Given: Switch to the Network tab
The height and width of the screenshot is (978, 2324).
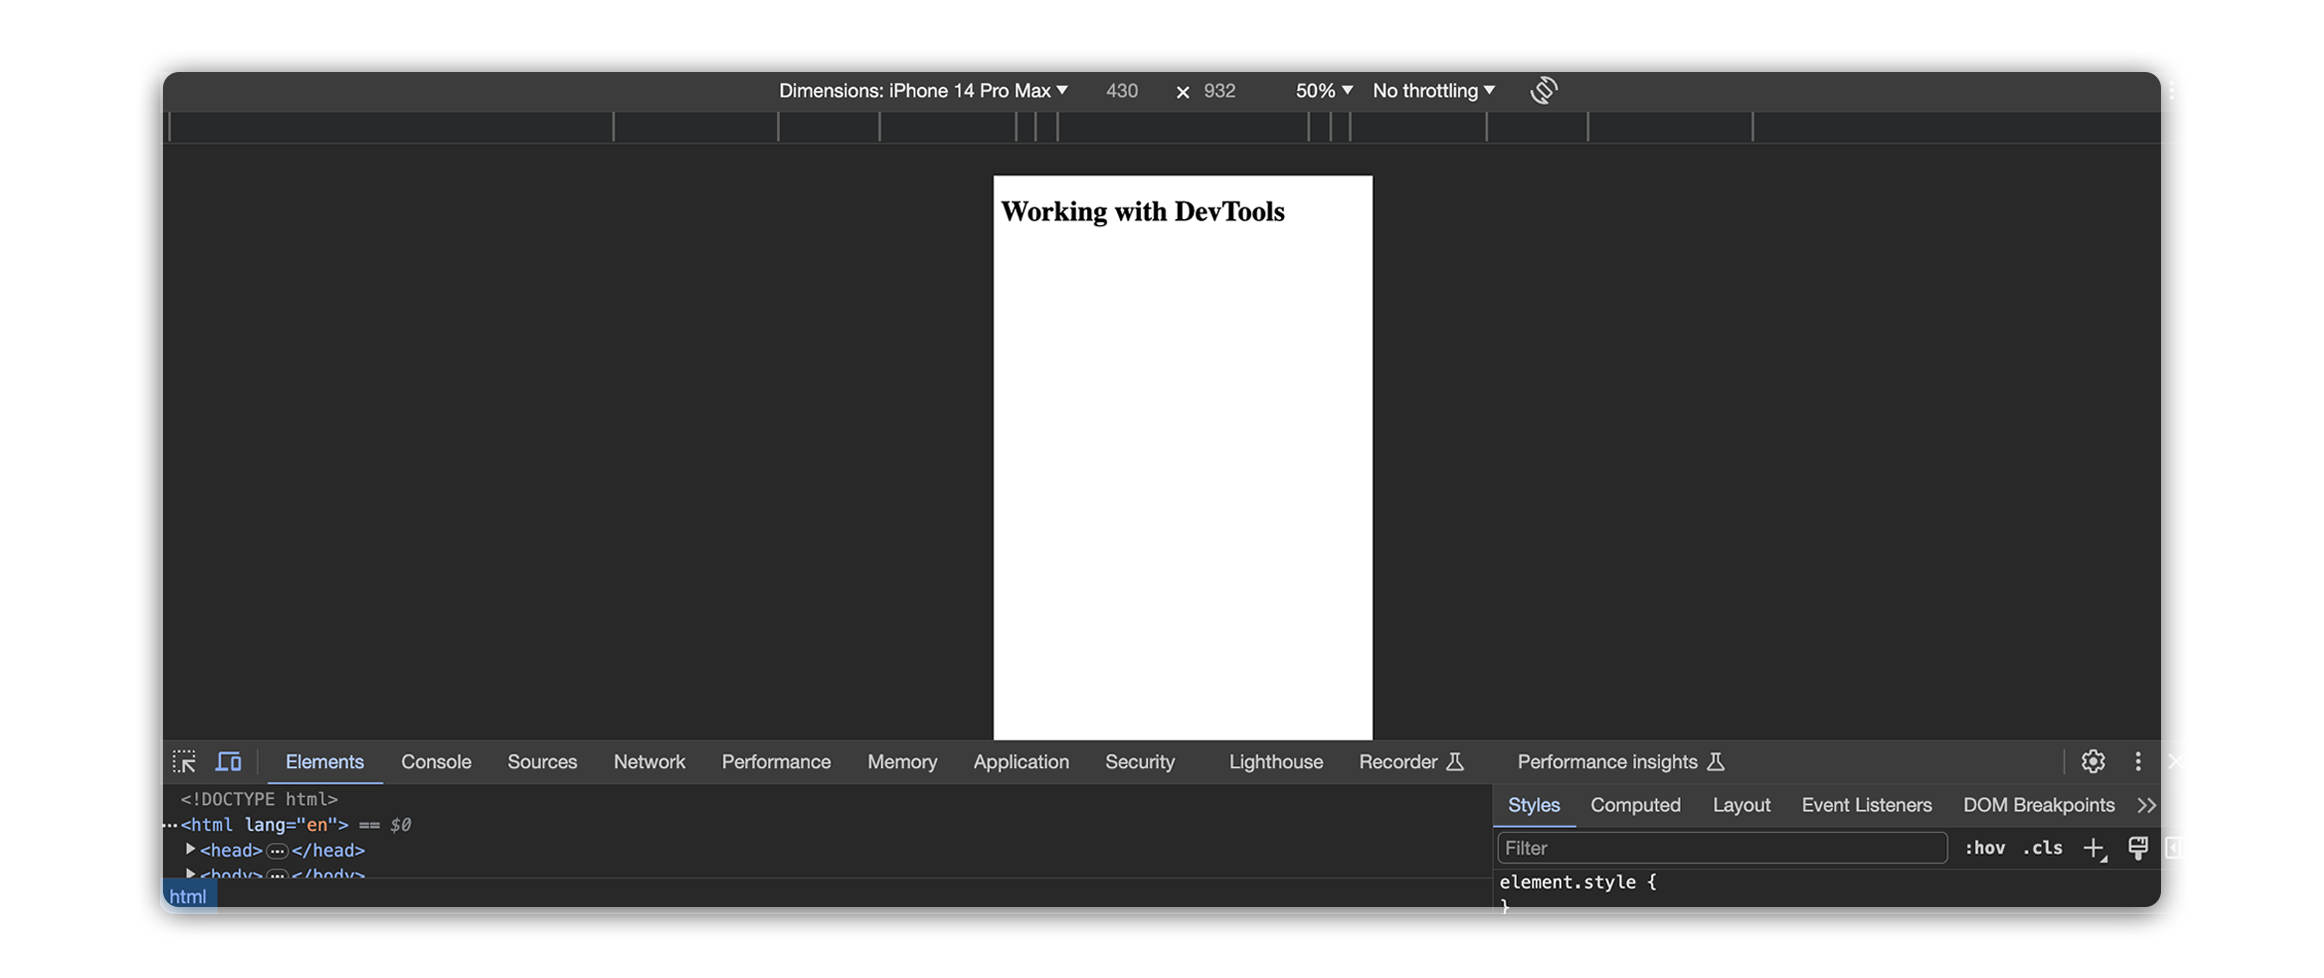Looking at the screenshot, I should coord(649,762).
